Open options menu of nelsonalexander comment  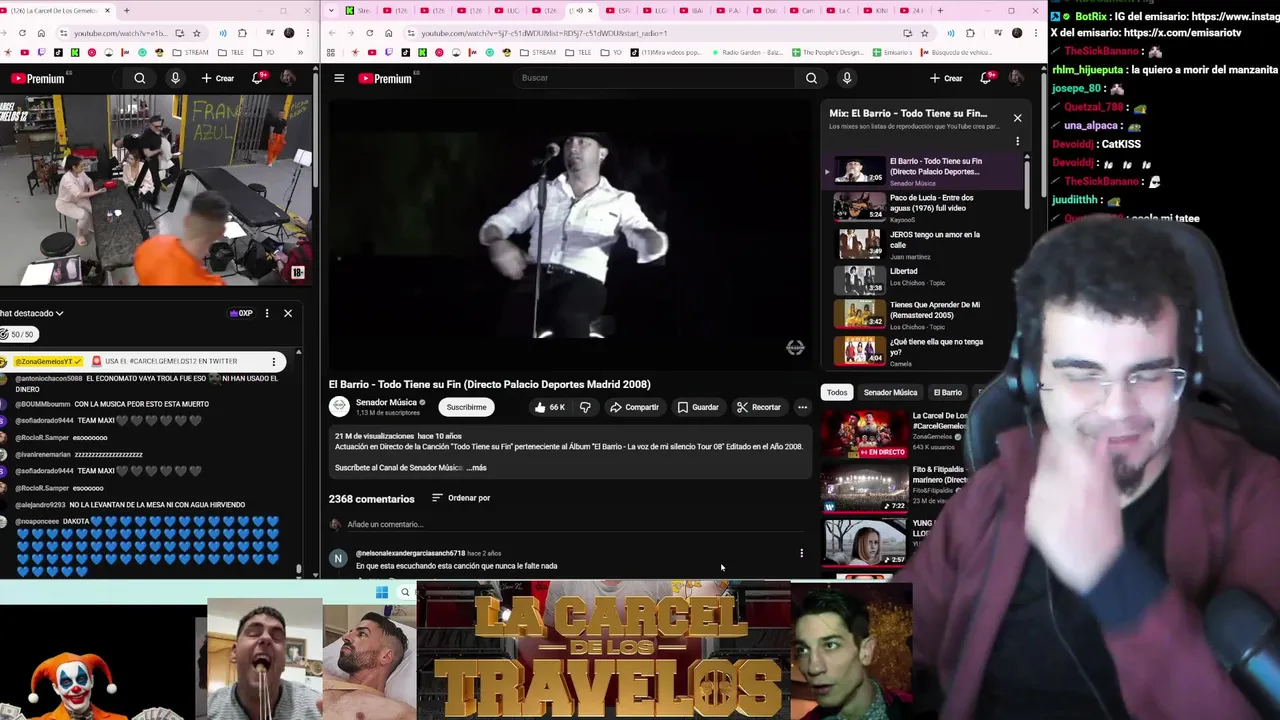coord(801,553)
